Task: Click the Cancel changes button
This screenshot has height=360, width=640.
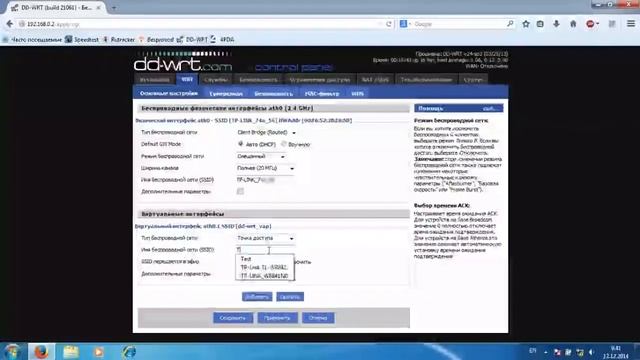Action: (318, 318)
